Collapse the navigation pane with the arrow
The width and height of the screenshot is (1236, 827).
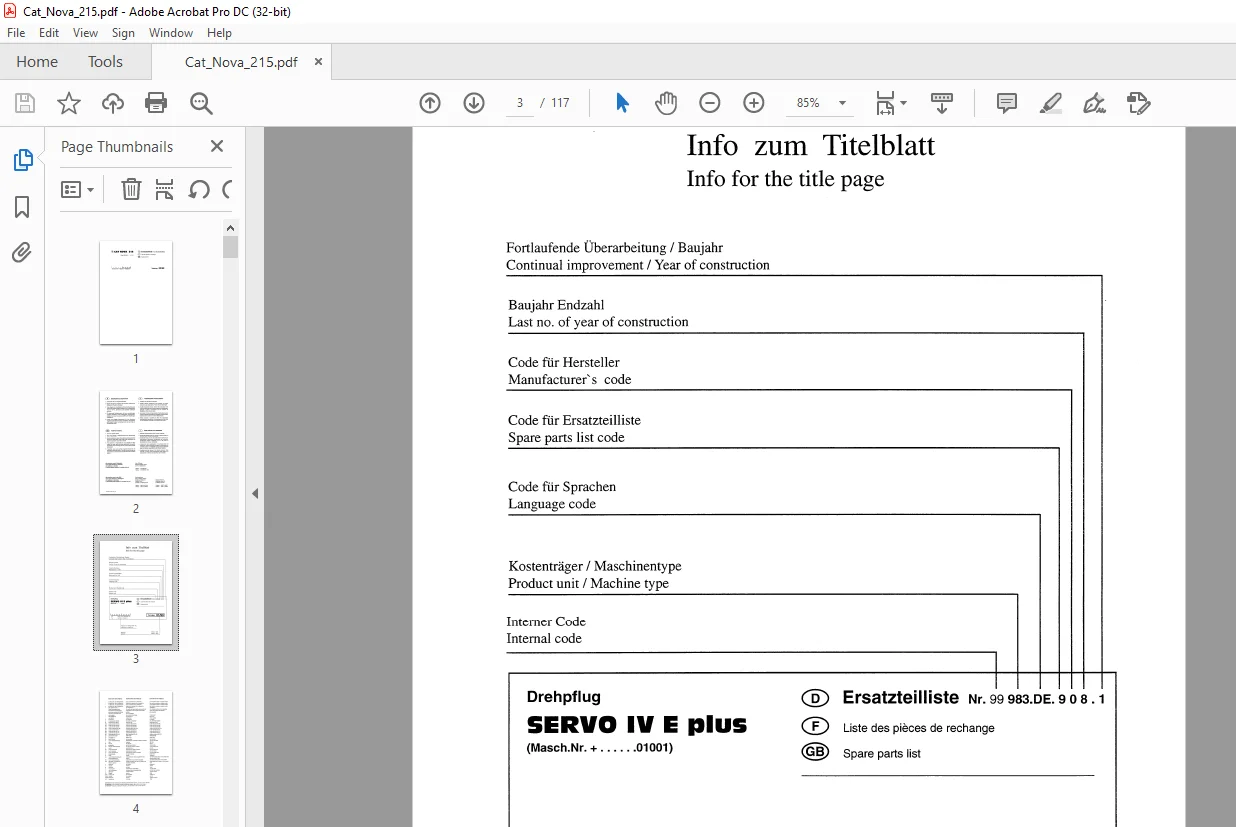coord(255,493)
